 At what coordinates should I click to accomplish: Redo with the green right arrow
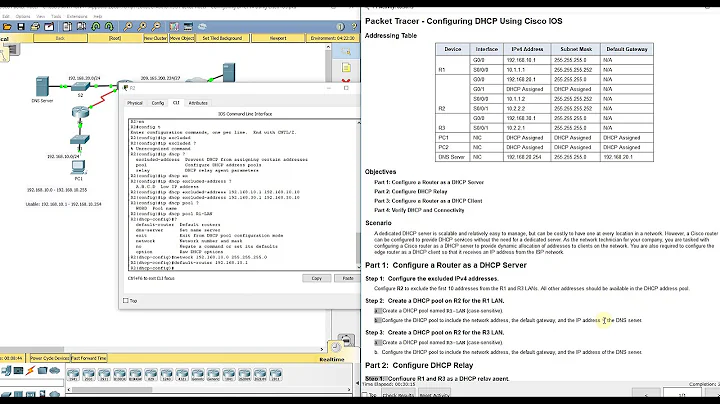[109, 27]
